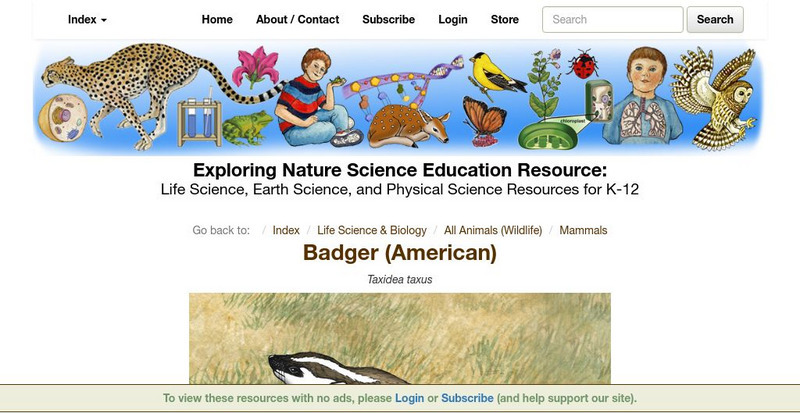The height and width of the screenshot is (413, 800).
Task: Follow the Index breadcrumb link
Action: [286, 230]
